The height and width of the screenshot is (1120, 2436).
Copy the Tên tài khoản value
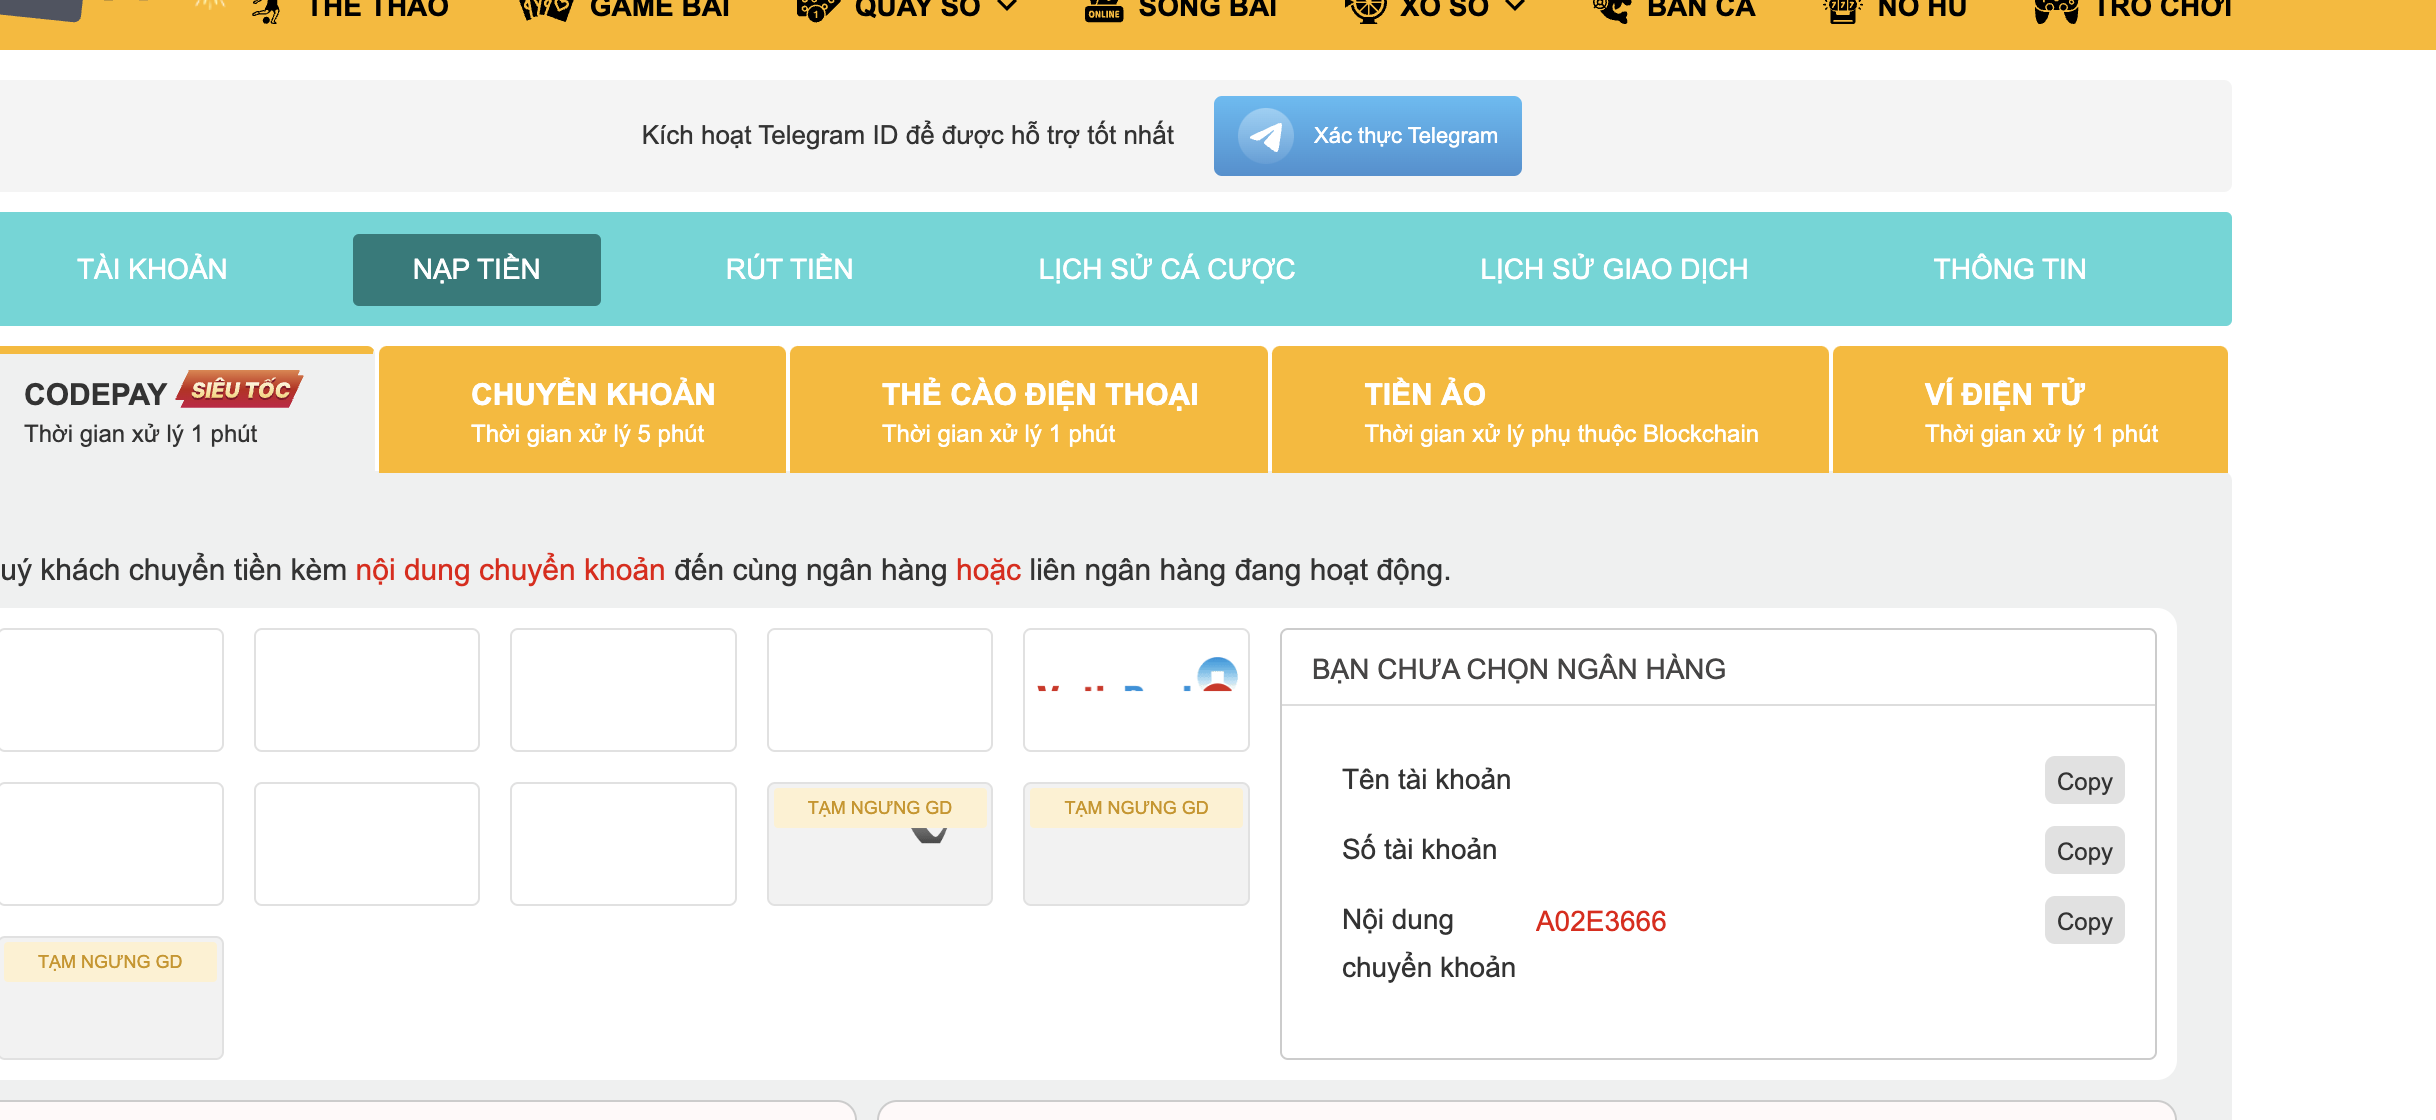point(2084,781)
